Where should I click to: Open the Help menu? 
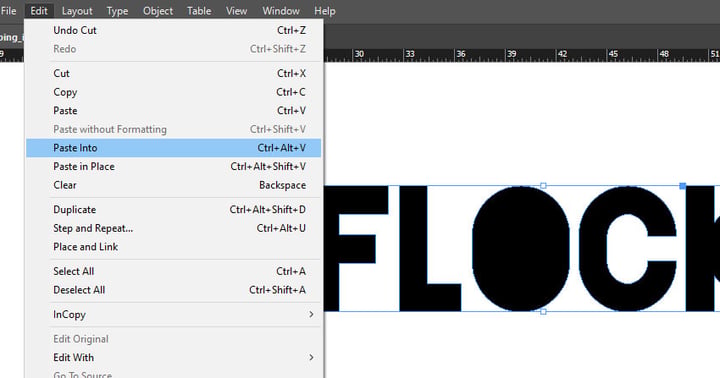click(x=325, y=11)
